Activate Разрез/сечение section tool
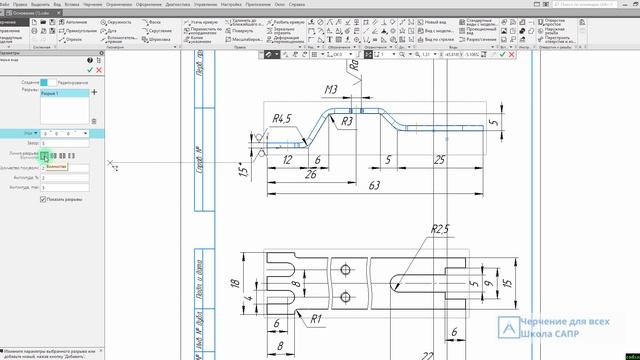Image resolution: width=640 pixels, height=360 pixels. [x=478, y=40]
